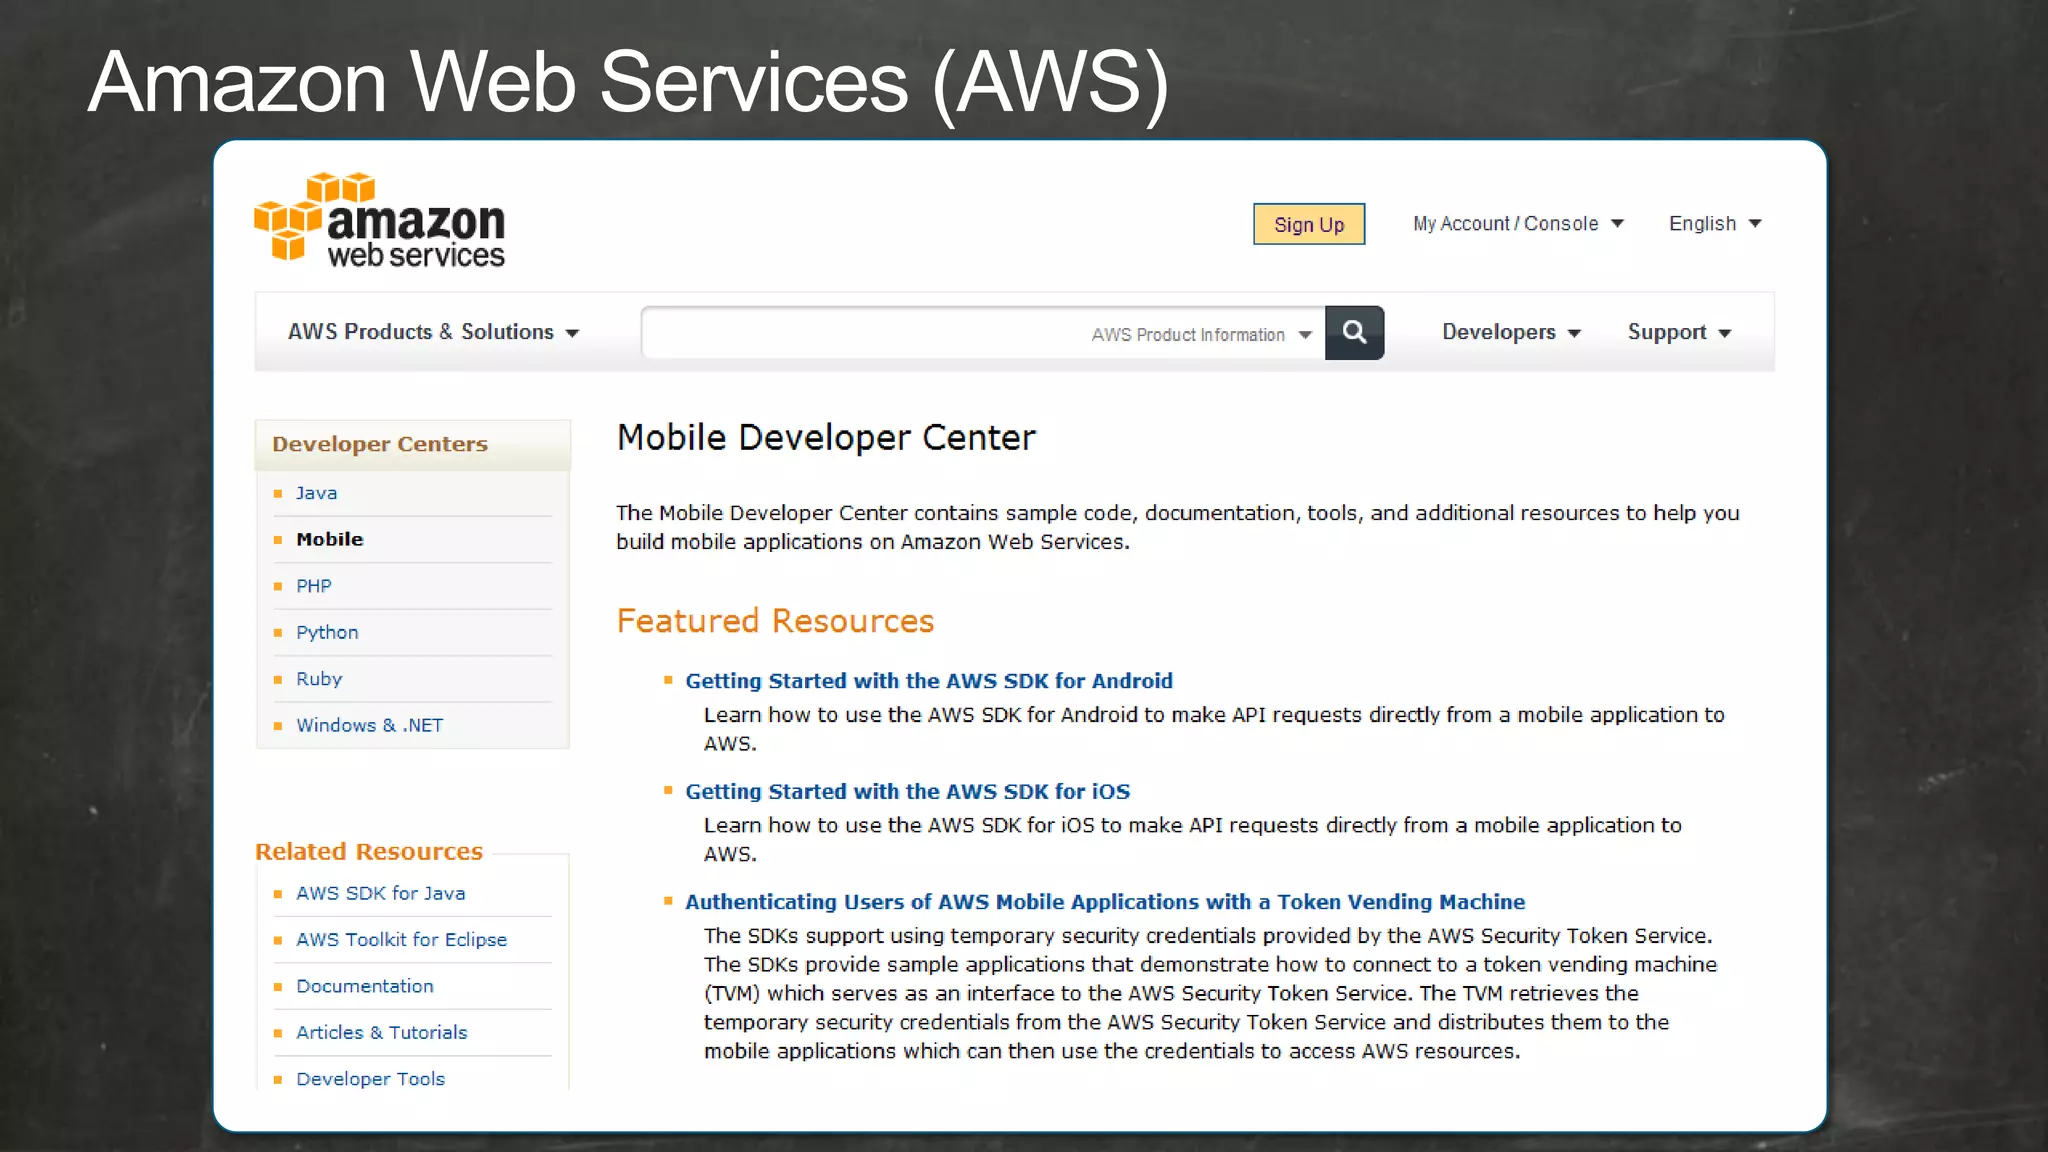Change language via English dropdown
The height and width of the screenshot is (1152, 2048).
(x=1714, y=224)
